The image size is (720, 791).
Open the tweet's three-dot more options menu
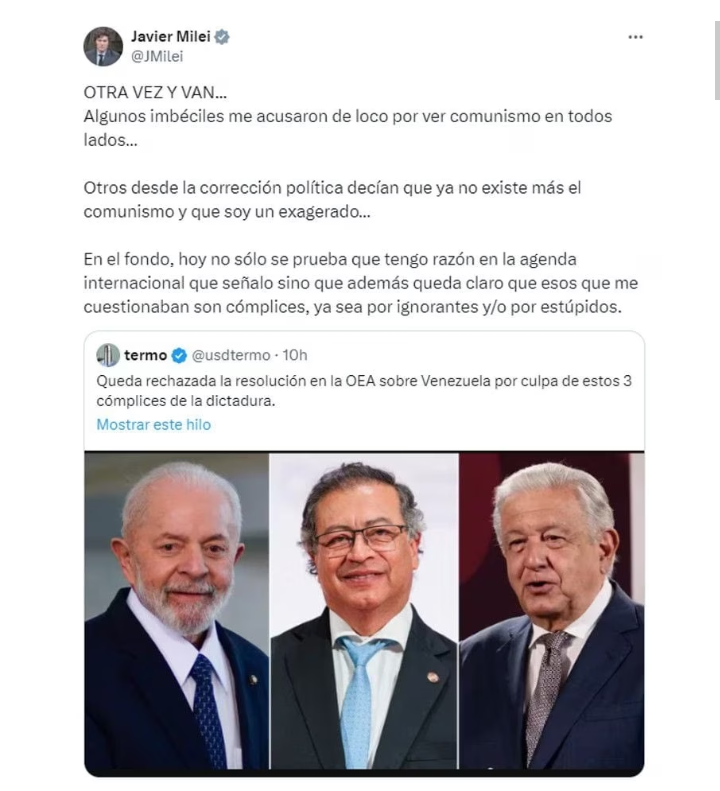[635, 37]
